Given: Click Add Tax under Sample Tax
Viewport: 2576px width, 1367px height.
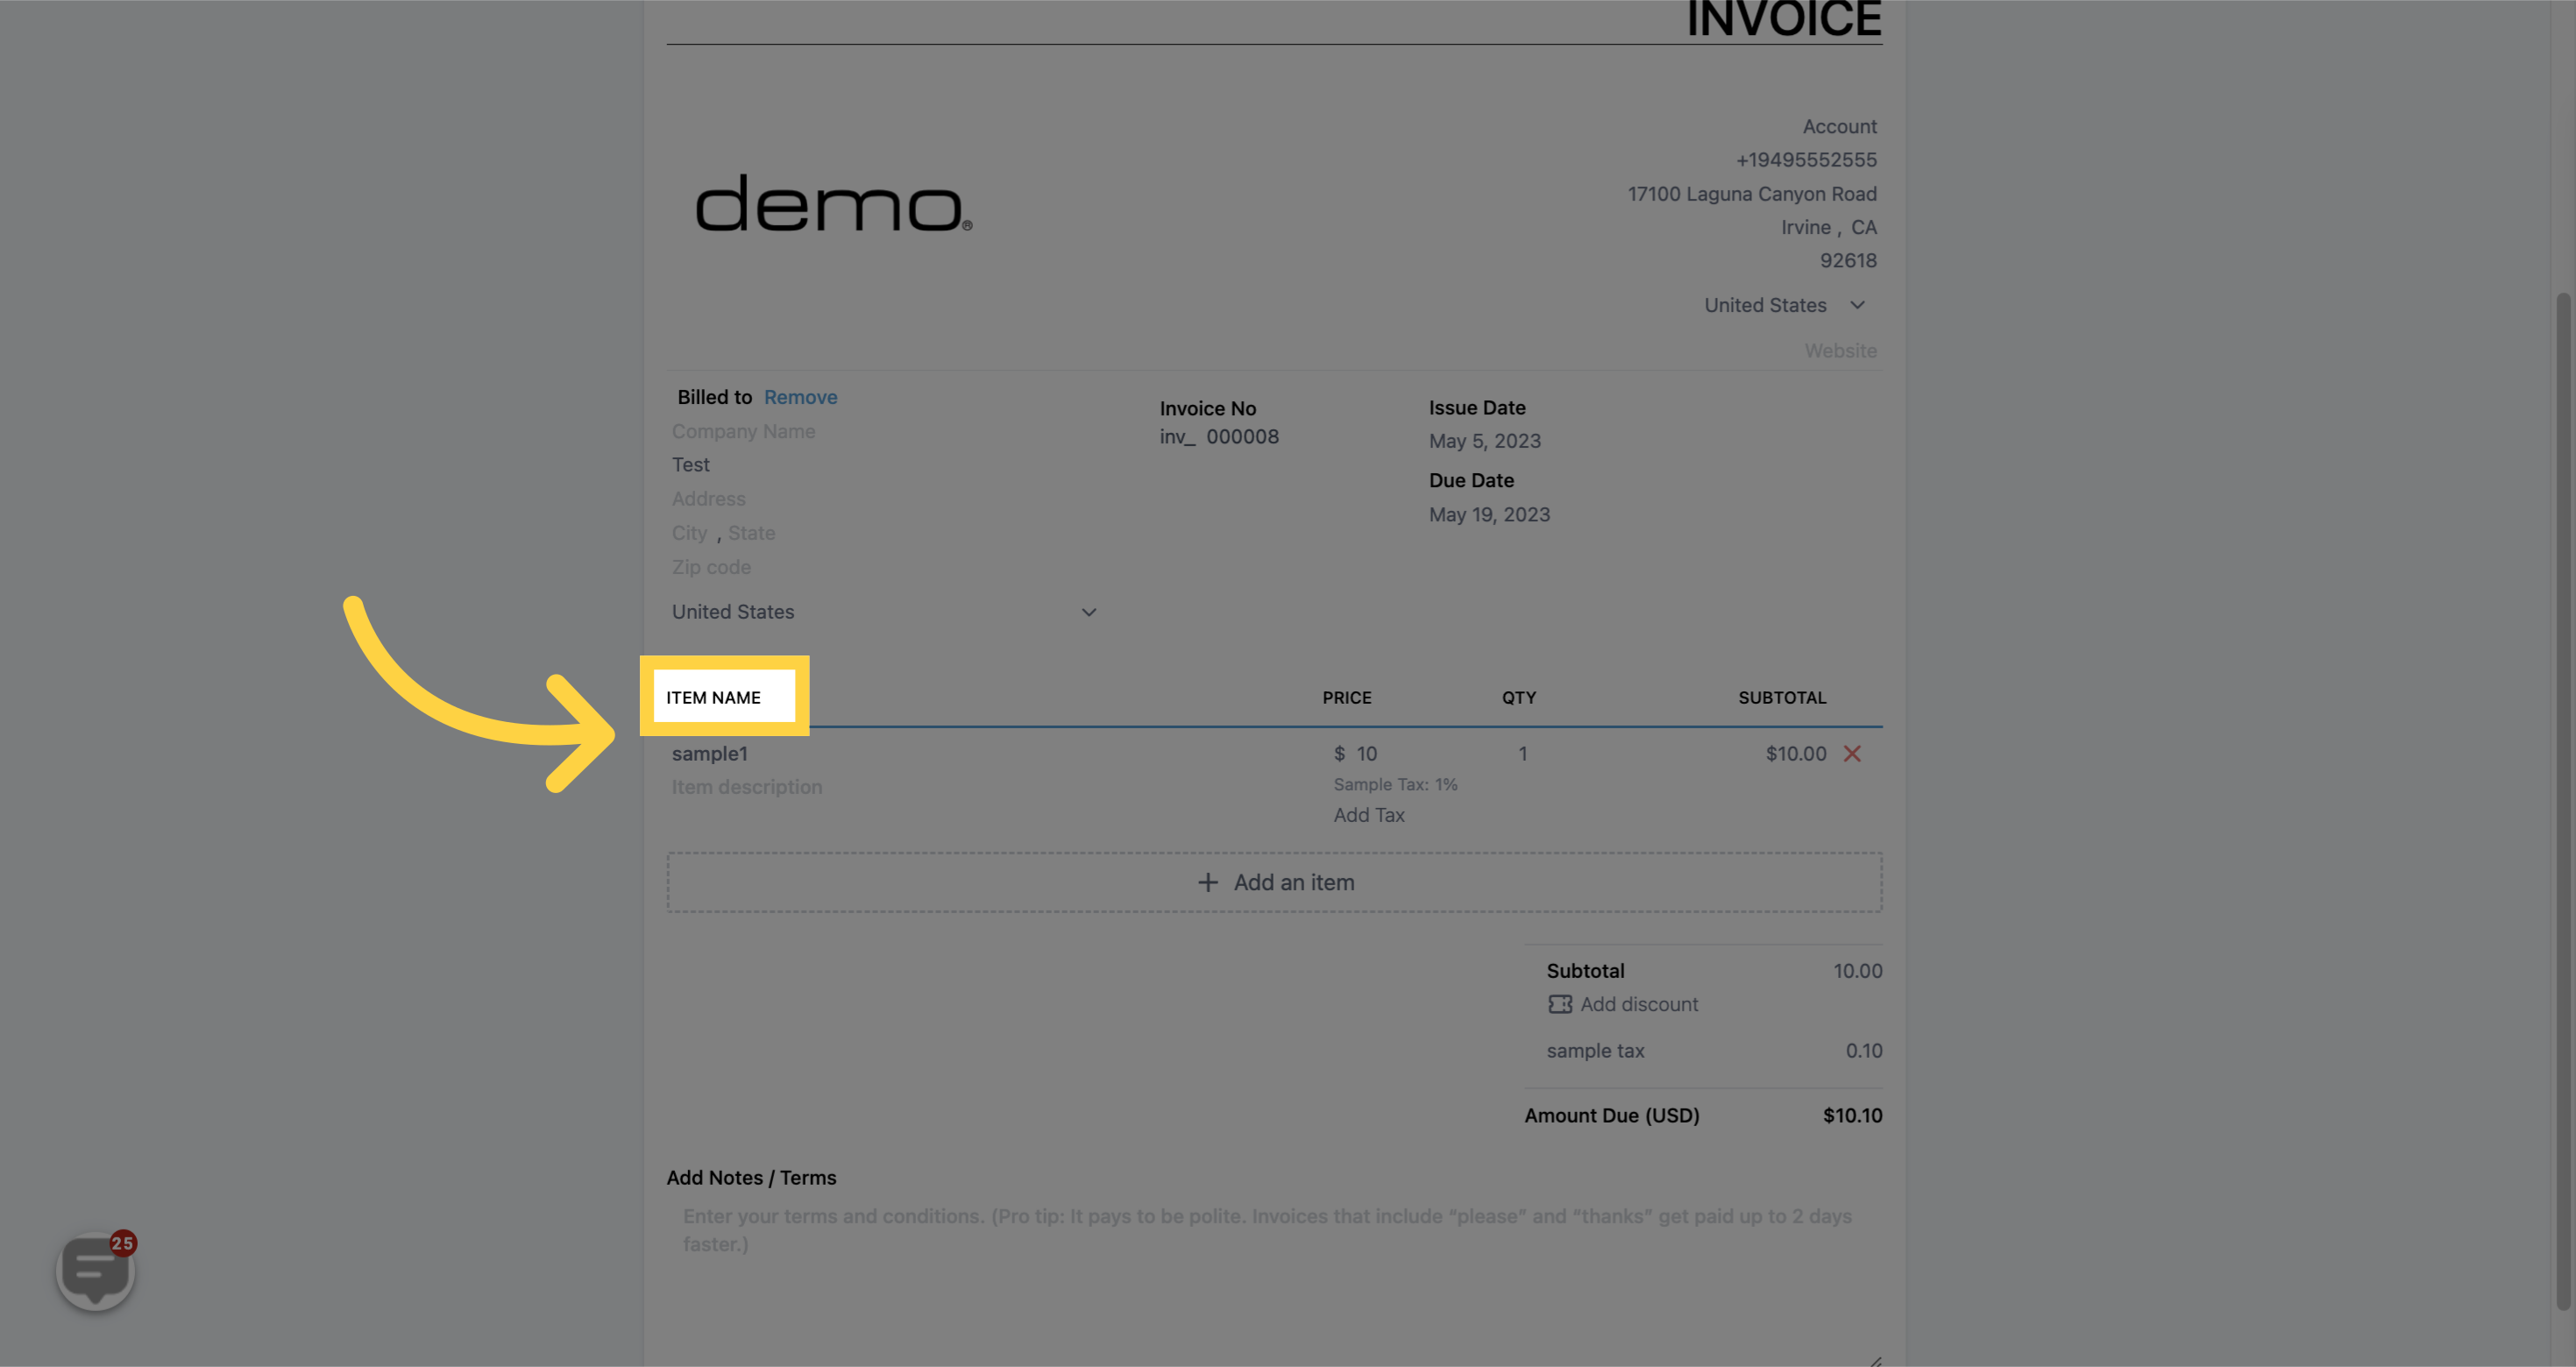Looking at the screenshot, I should (1368, 815).
